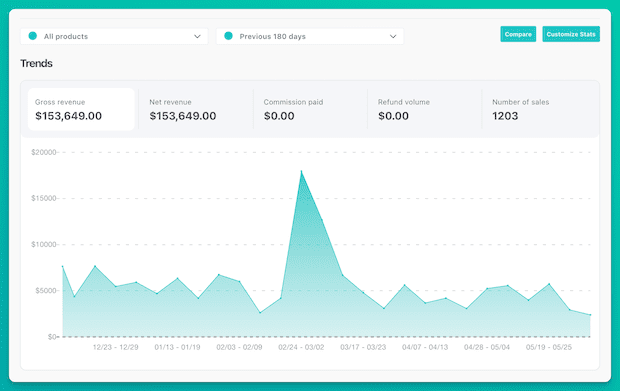This screenshot has width=620, height=391.
Task: Open the All products dropdown
Action: click(114, 36)
